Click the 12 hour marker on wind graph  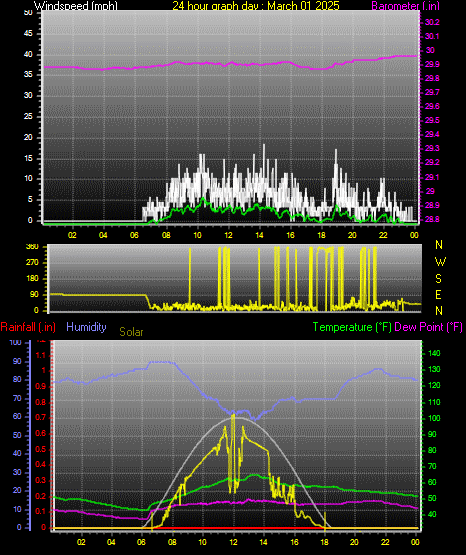click(228, 235)
